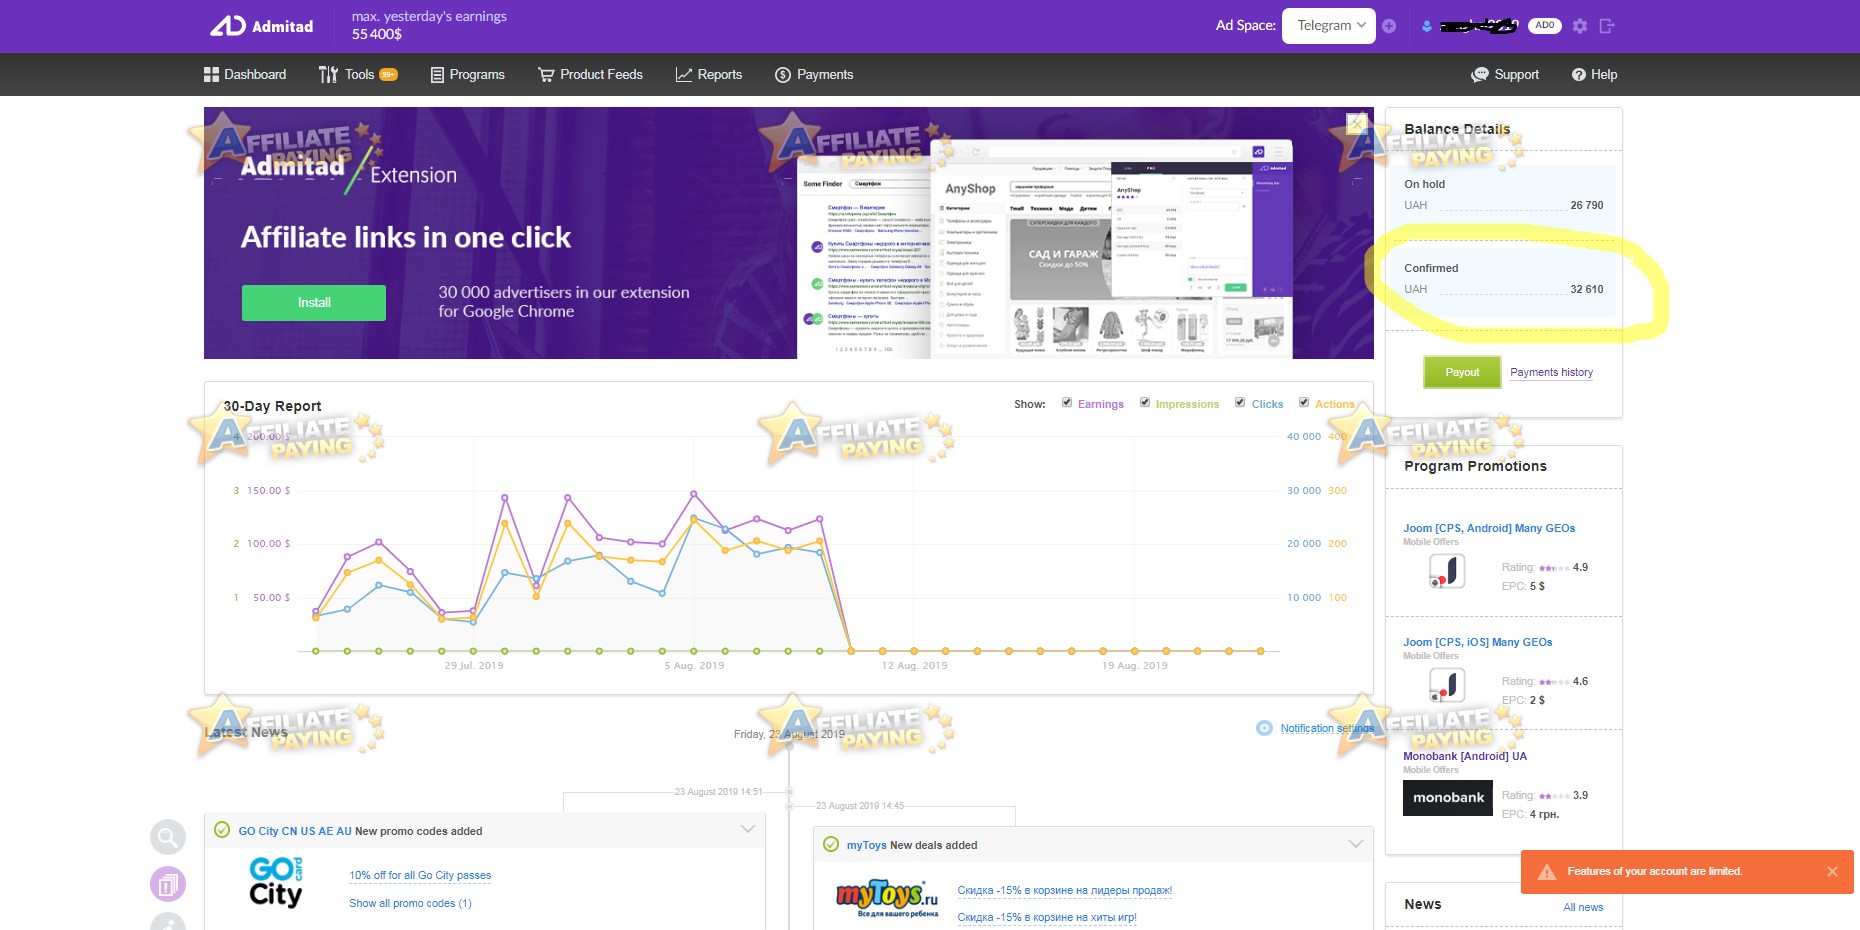This screenshot has width=1860, height=930.
Task: Open the Tools menu
Action: pos(358,74)
